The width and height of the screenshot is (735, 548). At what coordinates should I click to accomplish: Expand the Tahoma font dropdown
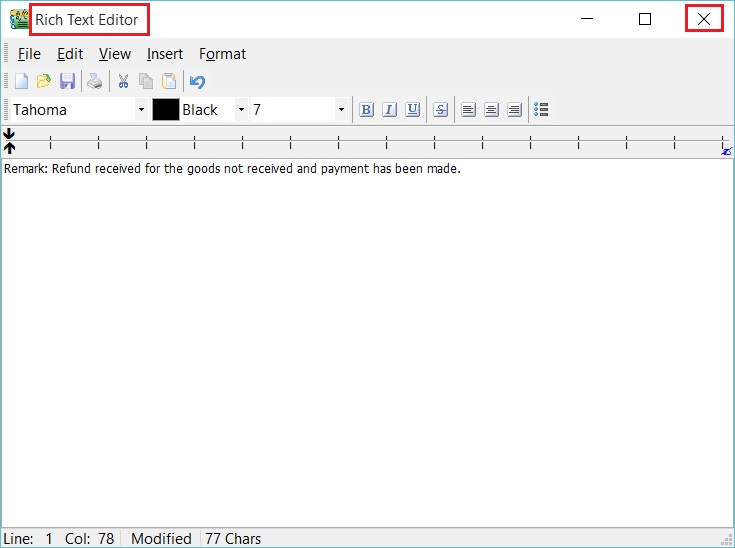click(x=141, y=110)
